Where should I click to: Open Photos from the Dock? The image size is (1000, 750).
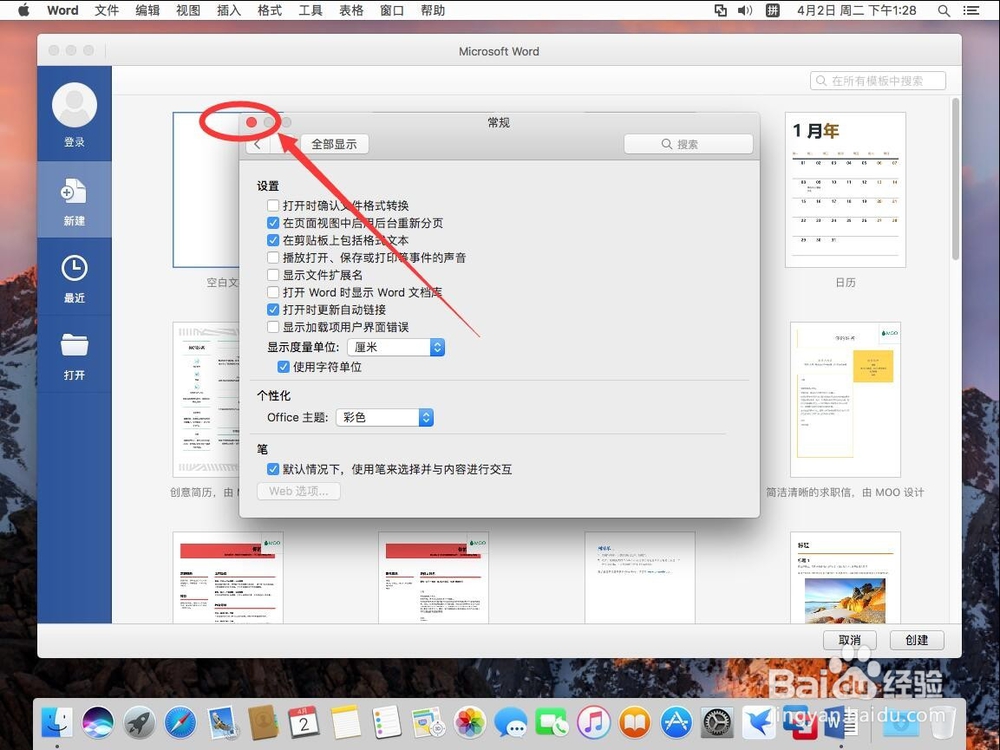coord(470,723)
